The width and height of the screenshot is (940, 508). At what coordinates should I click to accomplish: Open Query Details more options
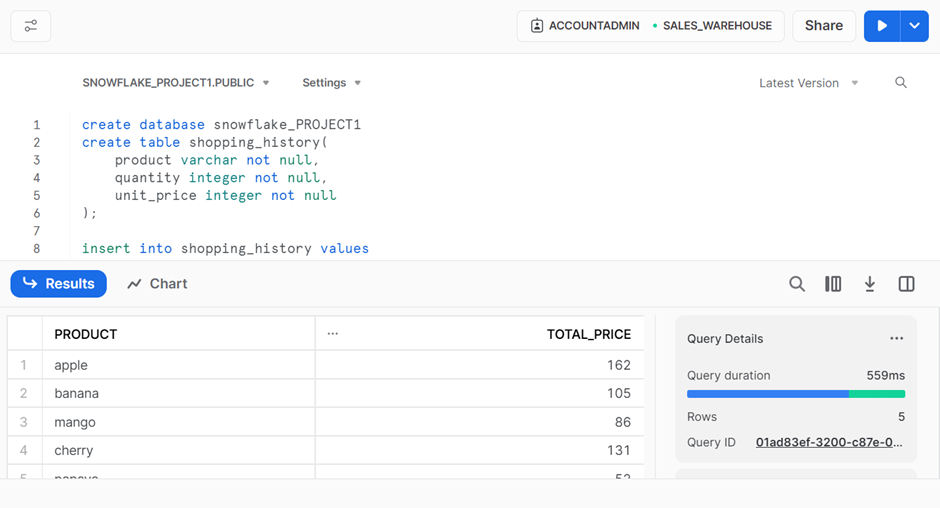(x=896, y=339)
